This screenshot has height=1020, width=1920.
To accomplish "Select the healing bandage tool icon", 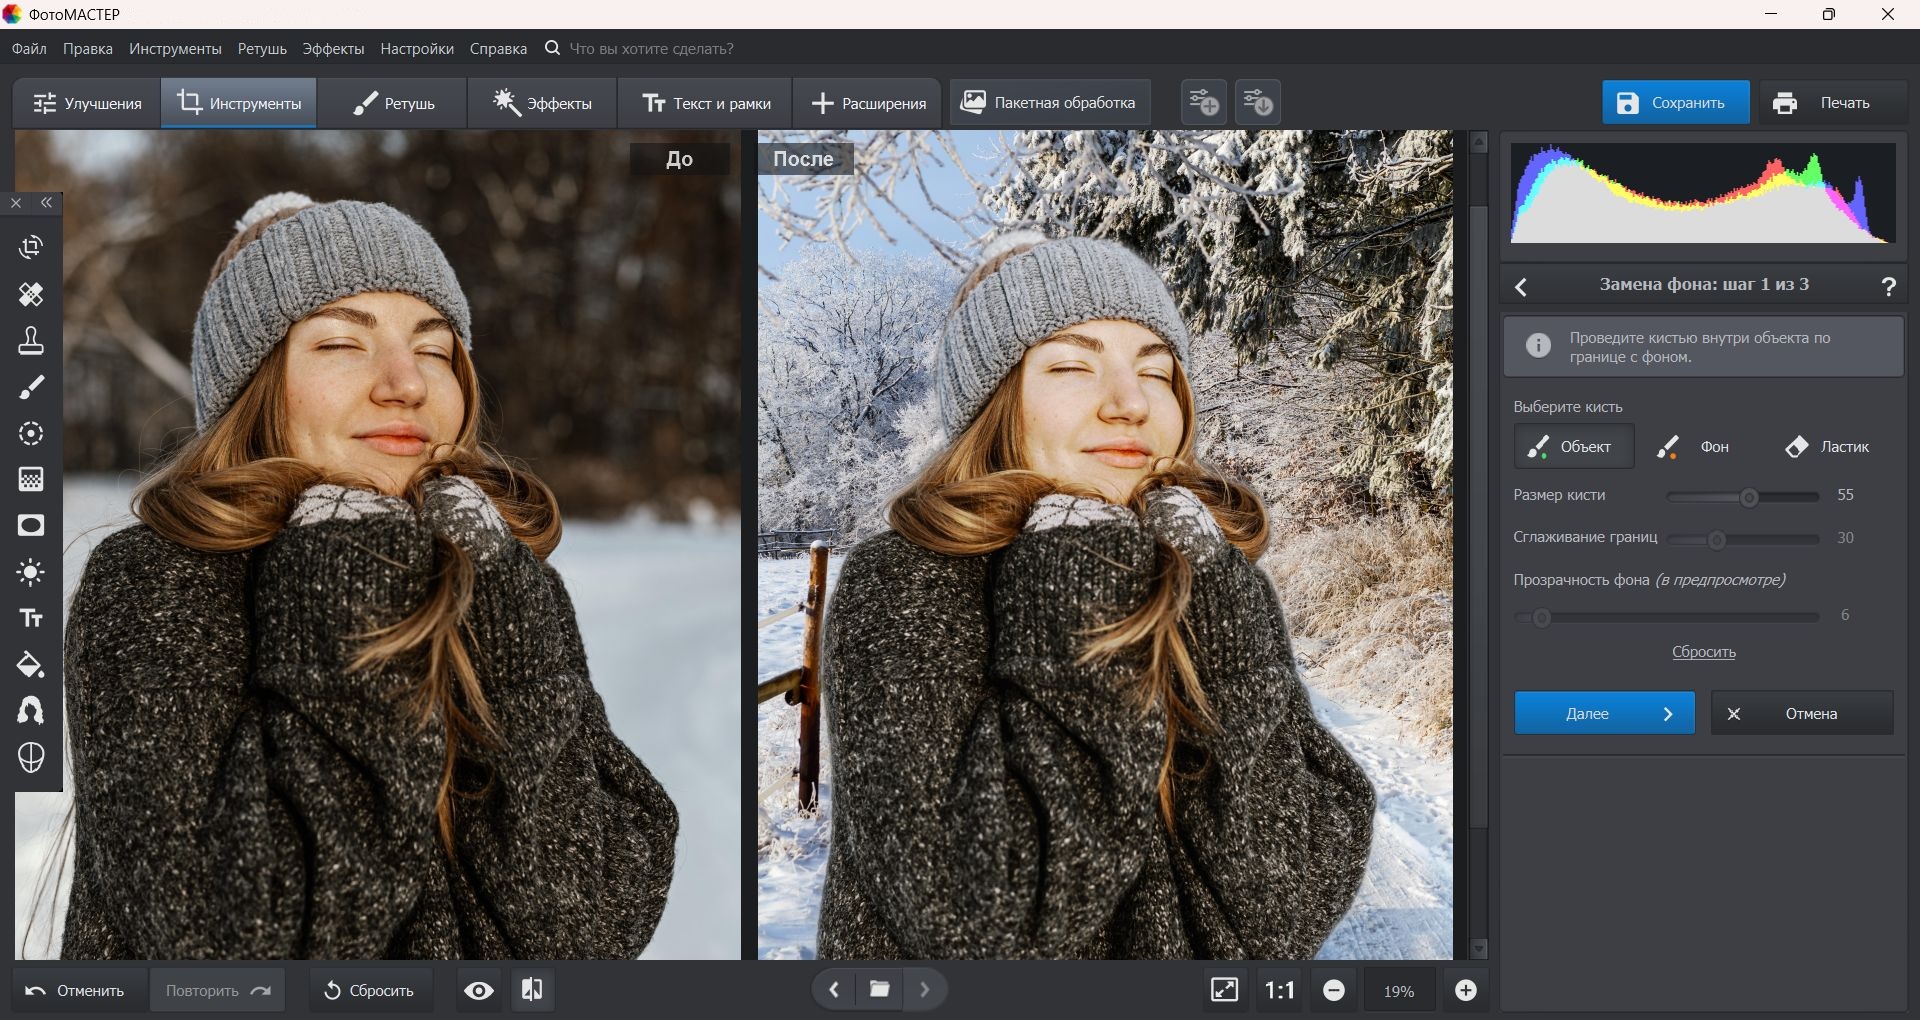I will (x=31, y=294).
